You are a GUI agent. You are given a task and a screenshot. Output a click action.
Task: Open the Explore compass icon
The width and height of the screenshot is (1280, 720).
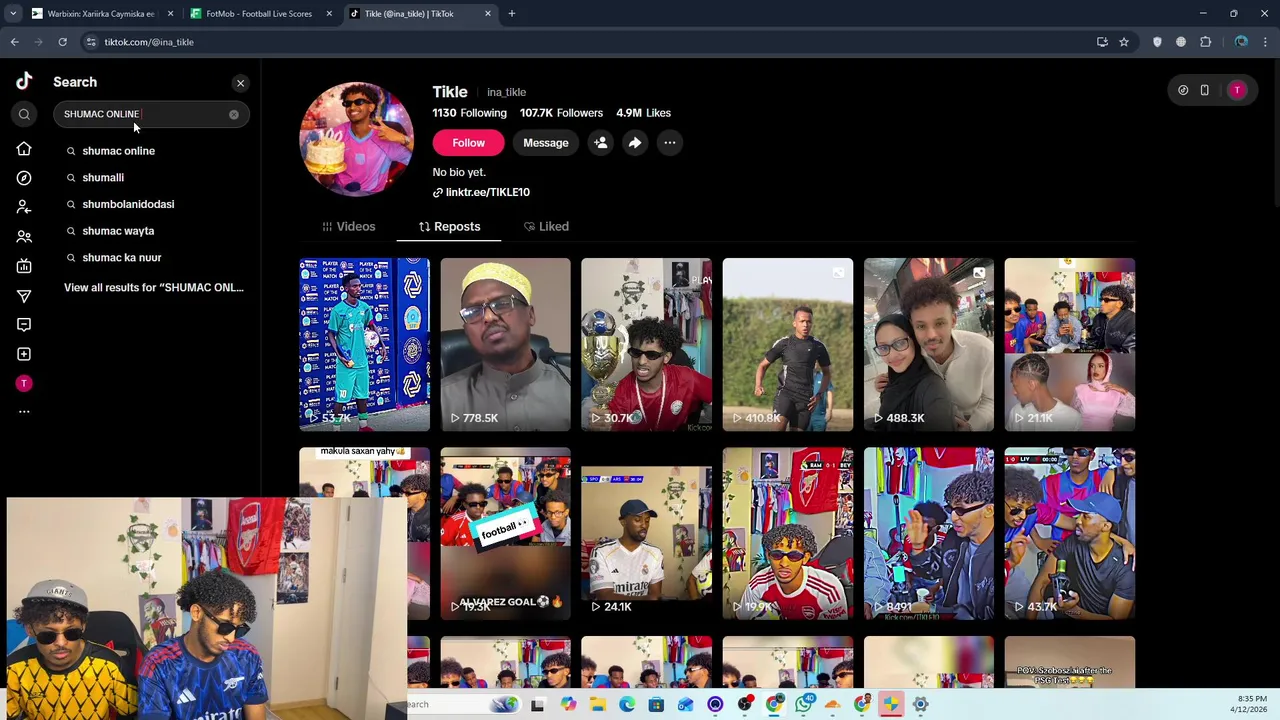click(x=24, y=178)
